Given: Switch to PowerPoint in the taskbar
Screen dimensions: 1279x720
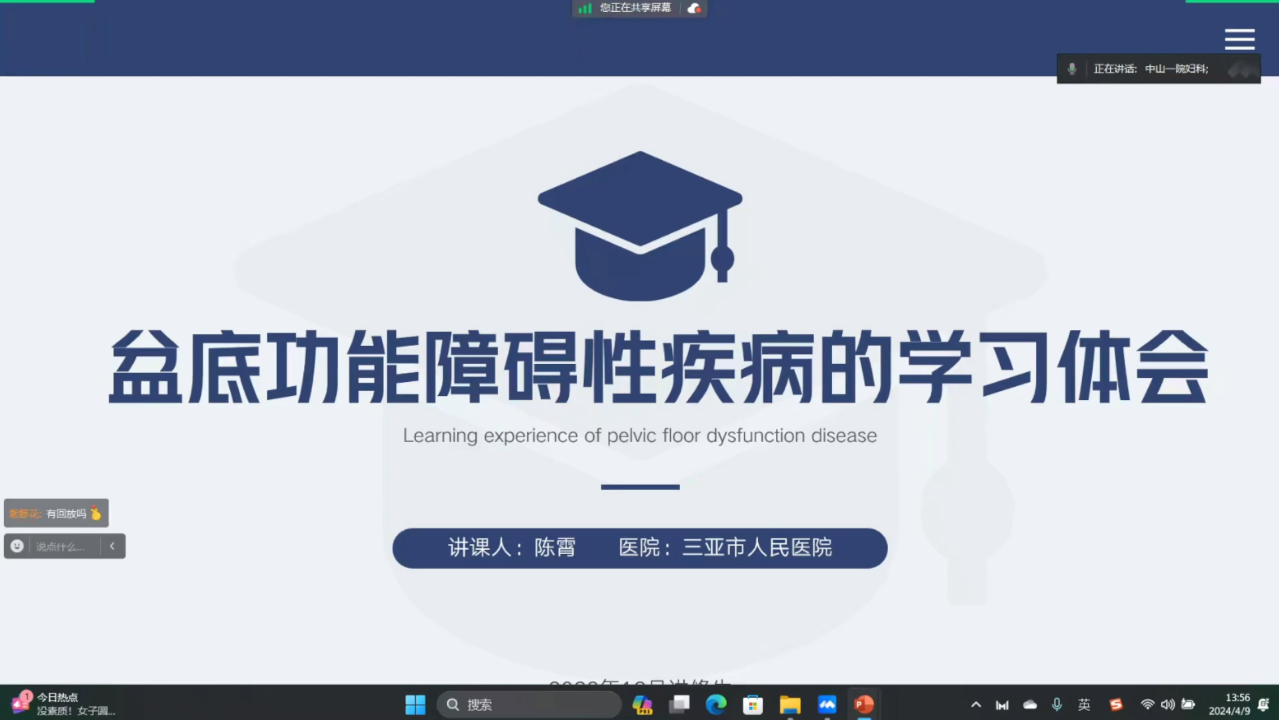Looking at the screenshot, I should tap(864, 705).
